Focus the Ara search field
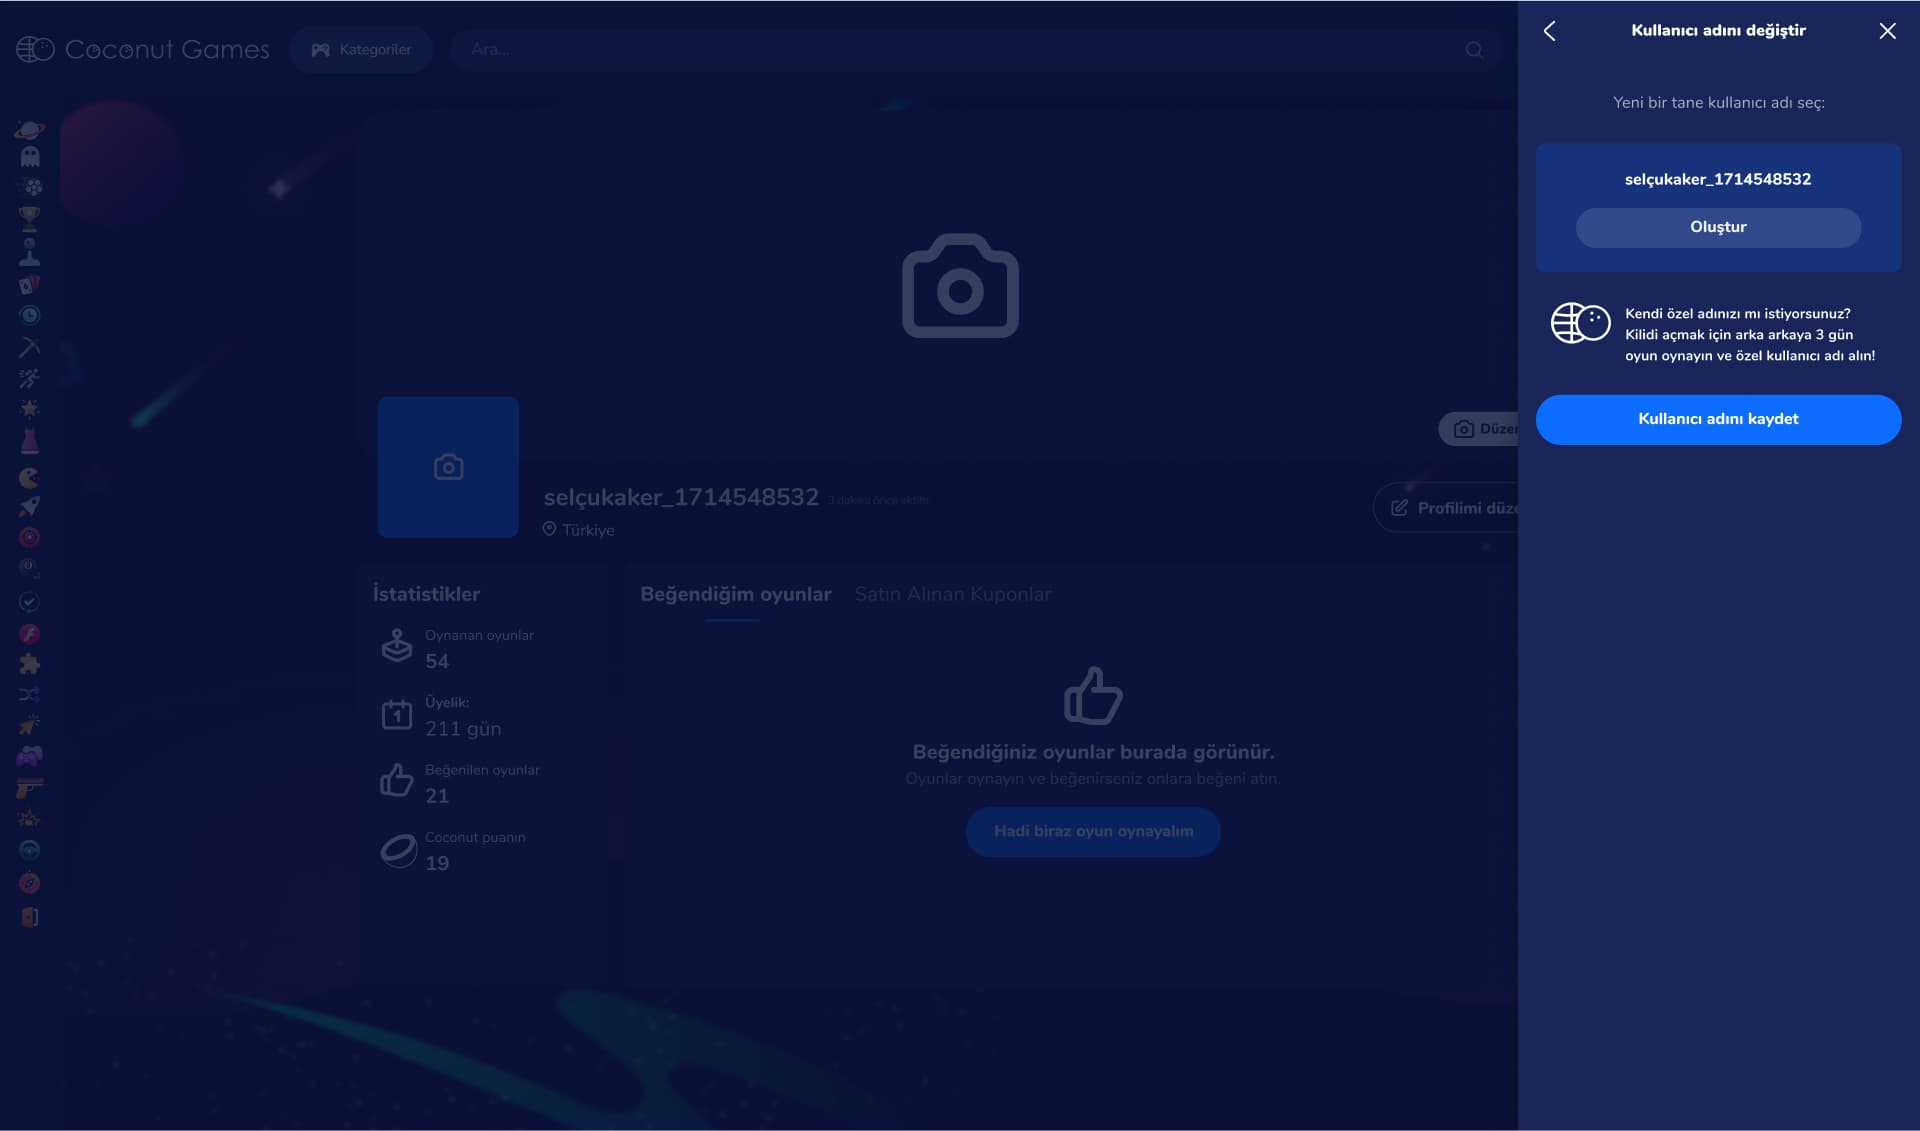The height and width of the screenshot is (1131, 1920). point(975,50)
